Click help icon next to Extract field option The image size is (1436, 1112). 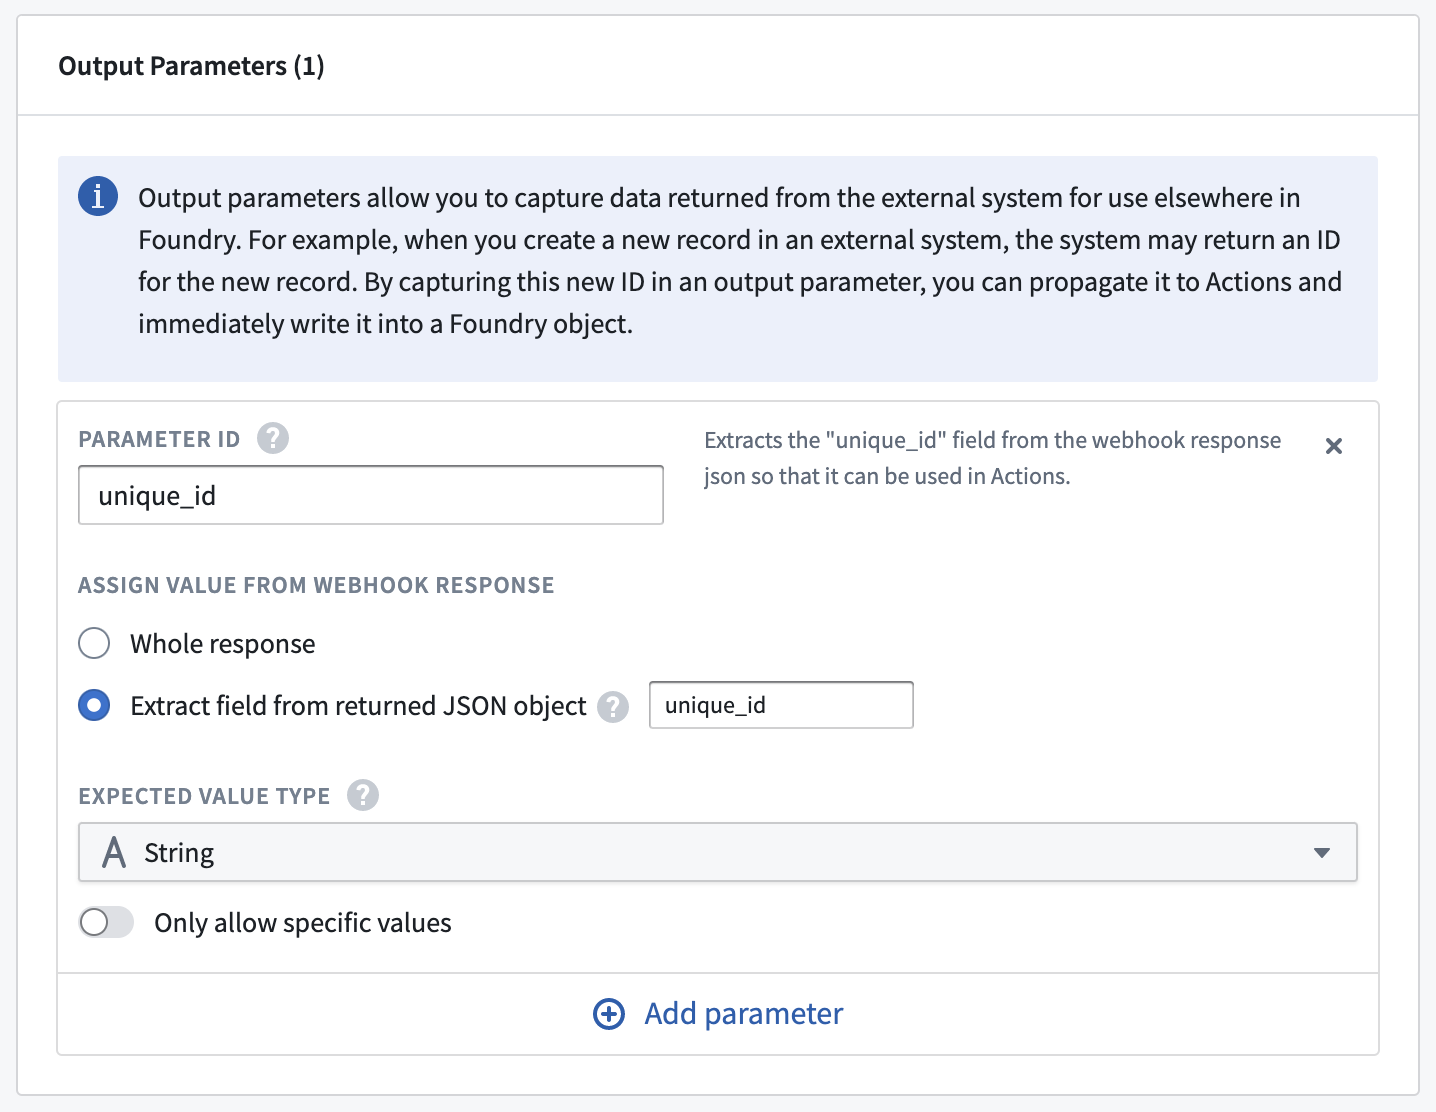(x=613, y=707)
